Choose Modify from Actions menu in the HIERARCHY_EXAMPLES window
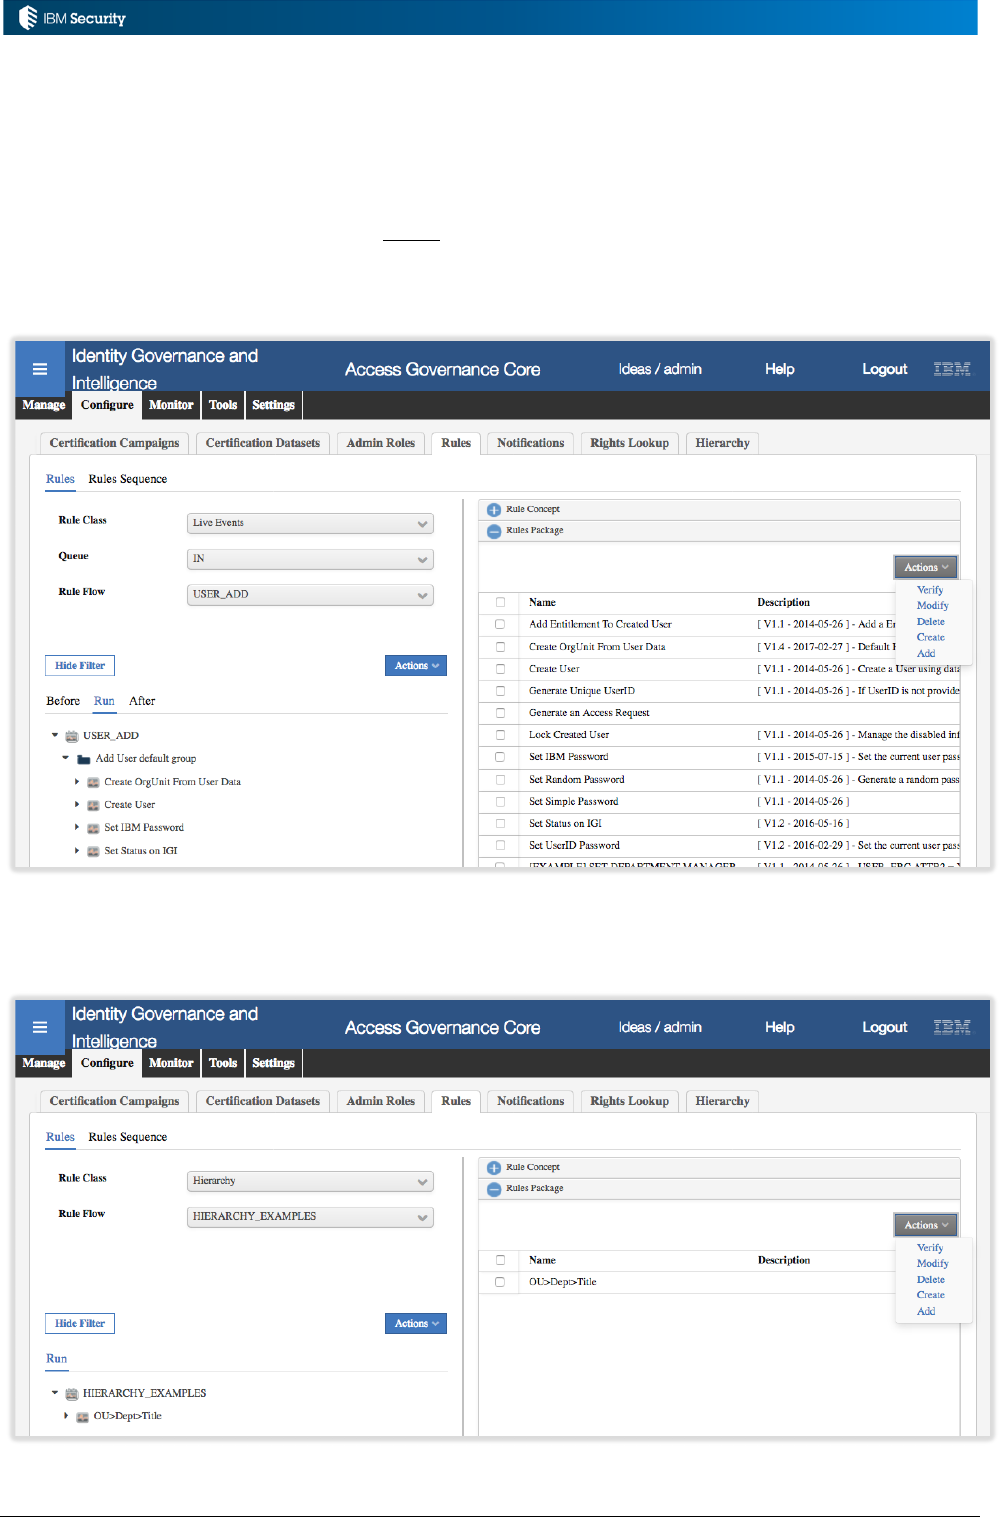1001x1517 pixels. (933, 1264)
